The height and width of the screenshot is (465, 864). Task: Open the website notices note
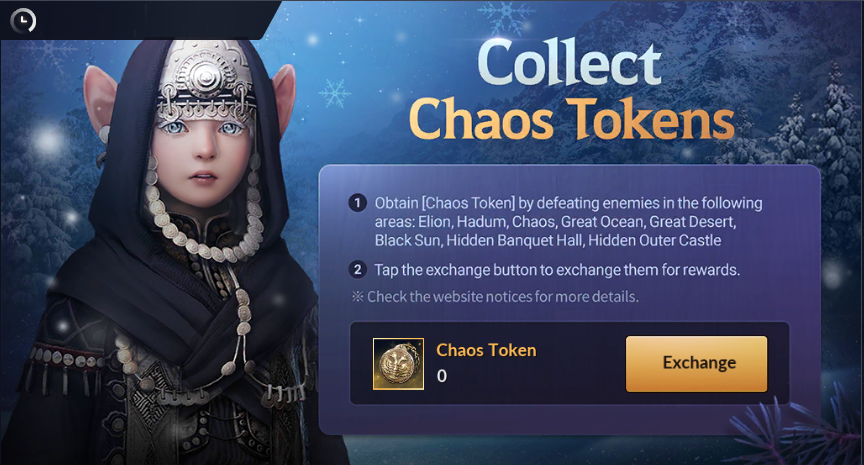pyautogui.click(x=495, y=296)
